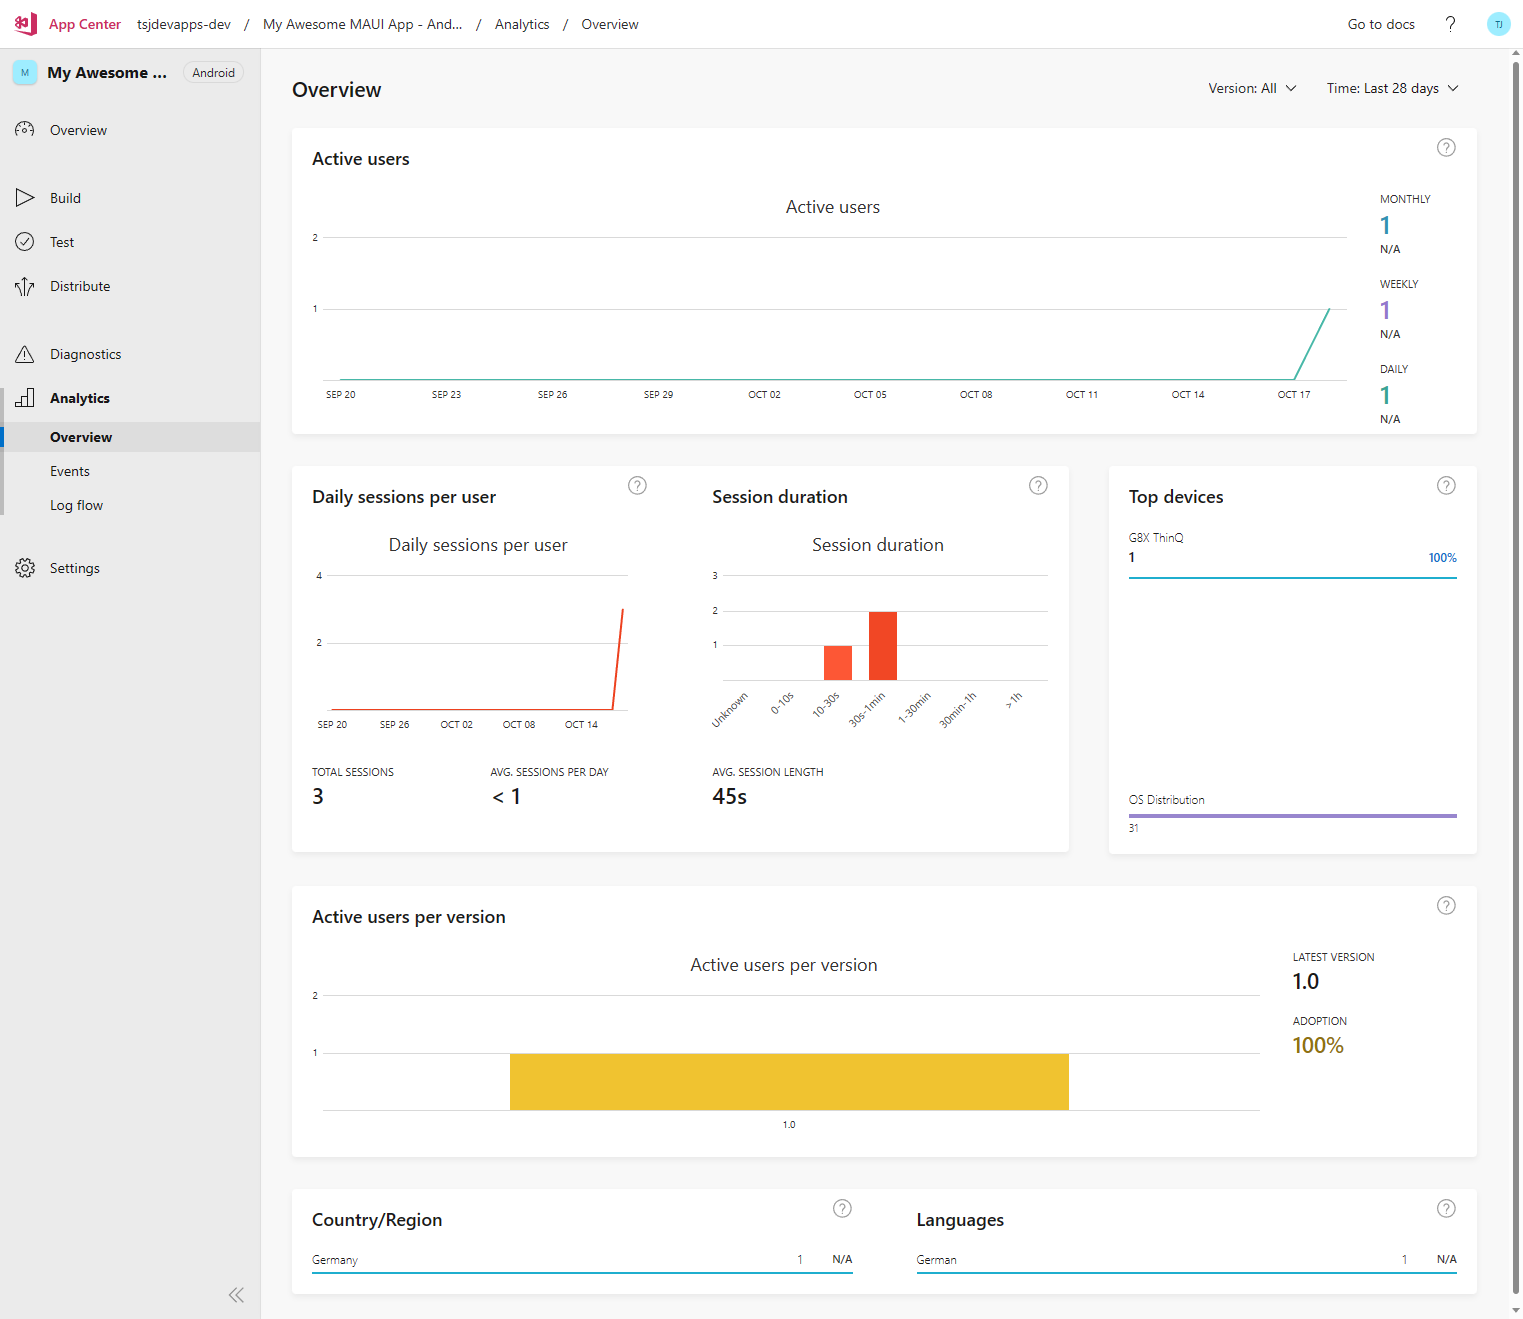The image size is (1523, 1319).
Task: Open help question mark in top bar
Action: pyautogui.click(x=1450, y=24)
